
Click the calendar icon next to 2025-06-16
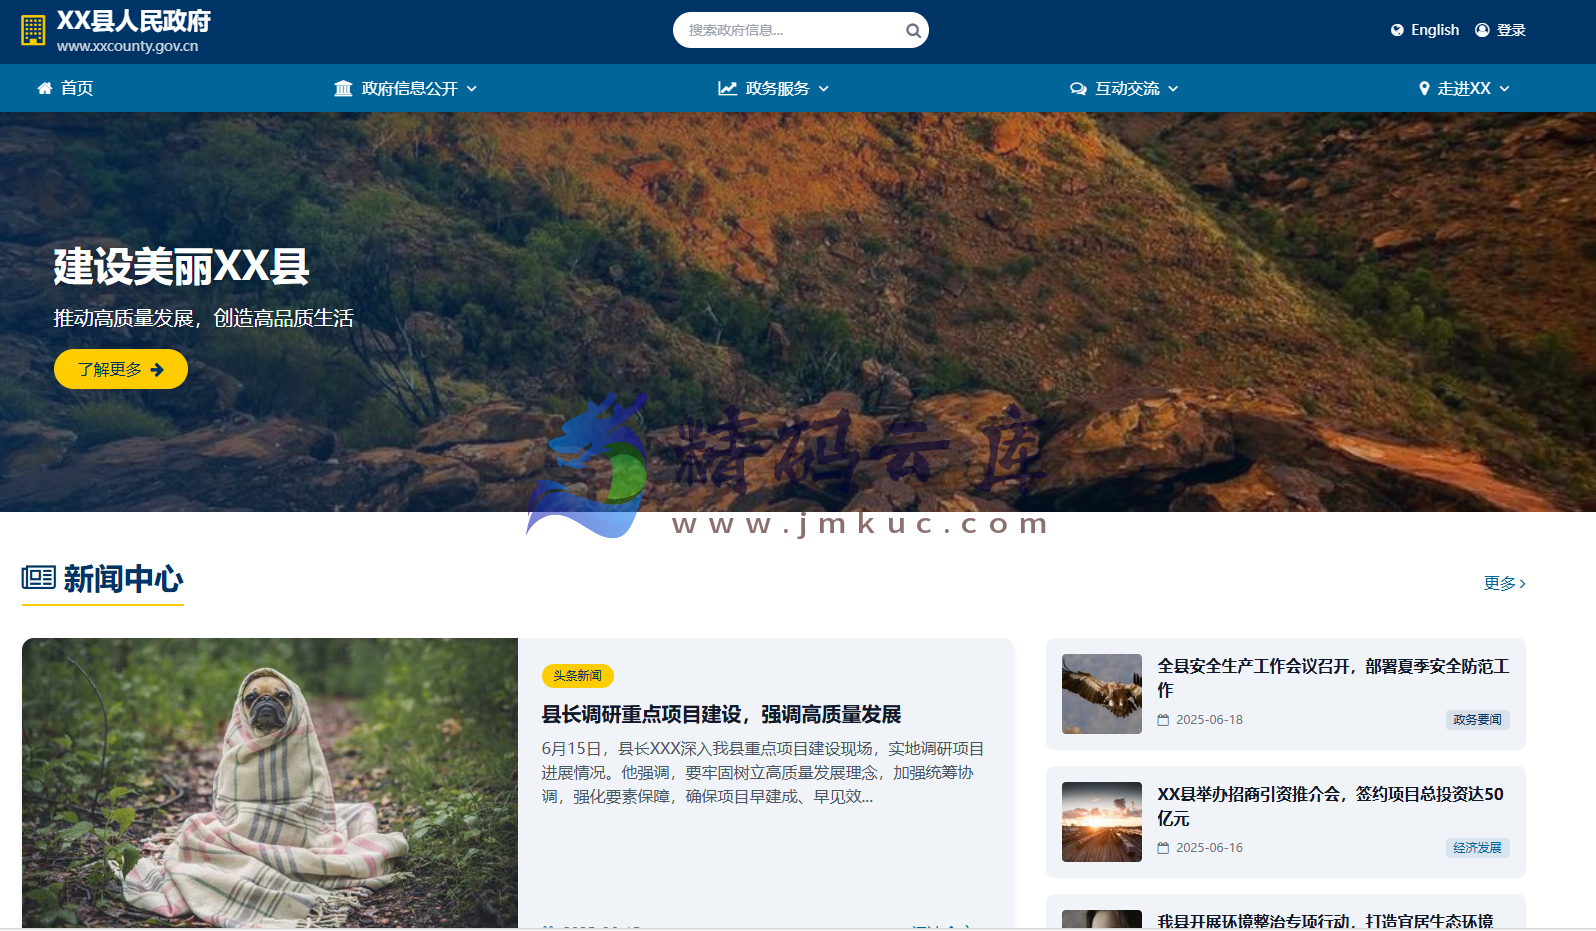(1163, 848)
